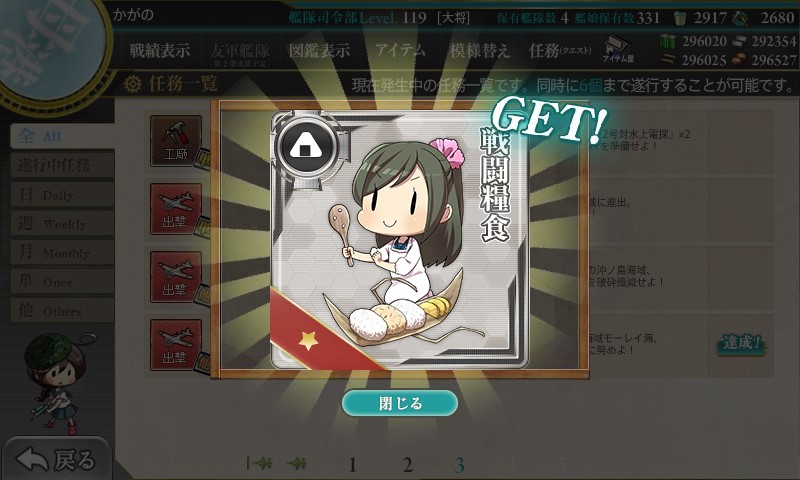The image size is (800, 480).
Task: Filter quests by 日 Daily
Action: pyautogui.click(x=62, y=194)
